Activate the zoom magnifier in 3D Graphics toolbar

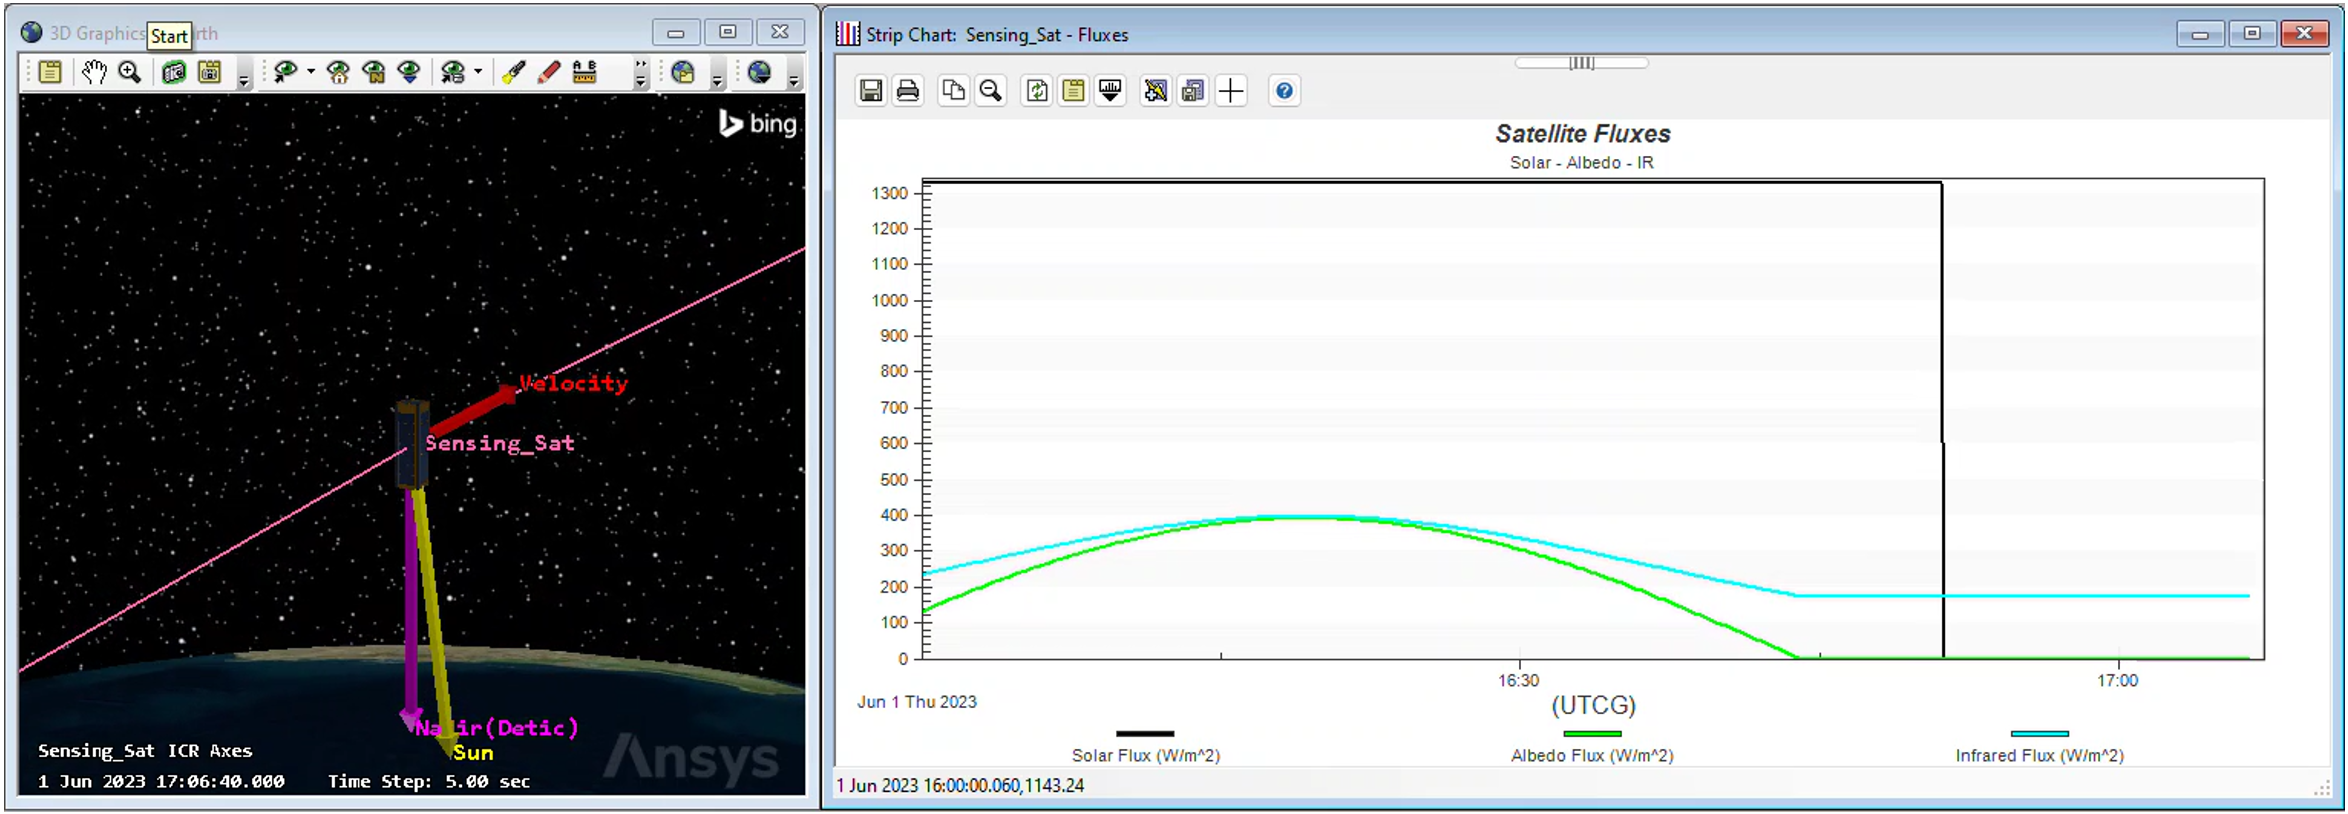point(129,72)
